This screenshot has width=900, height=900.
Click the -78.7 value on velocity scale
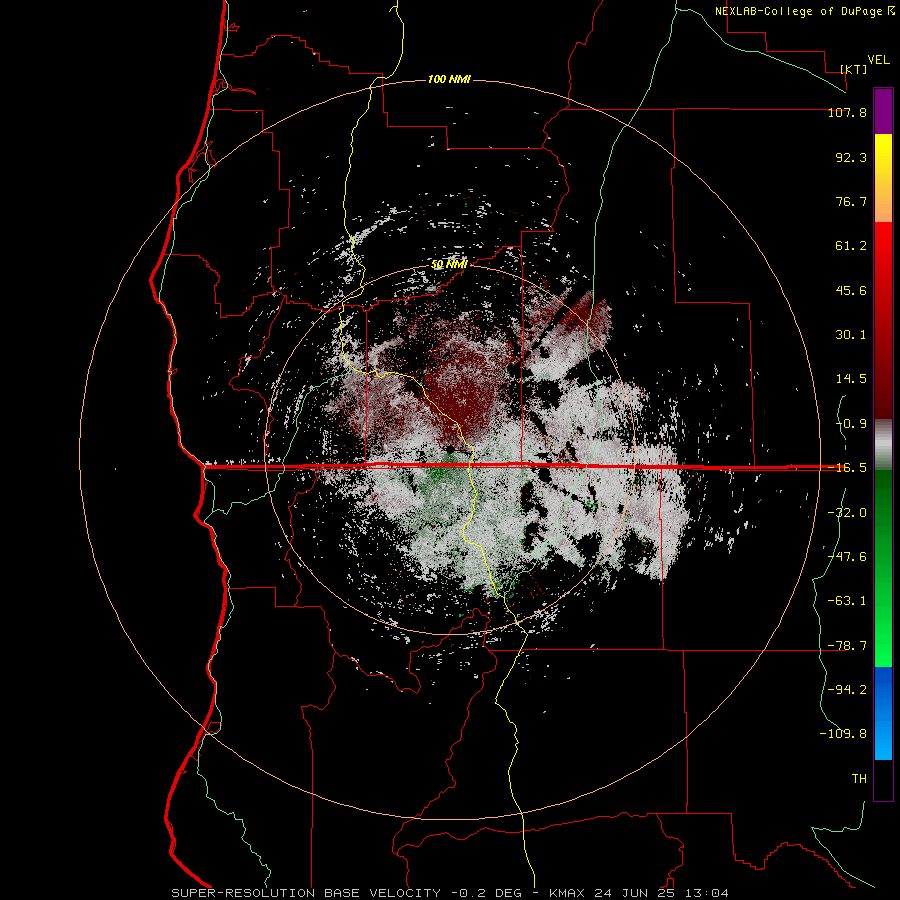click(x=847, y=646)
